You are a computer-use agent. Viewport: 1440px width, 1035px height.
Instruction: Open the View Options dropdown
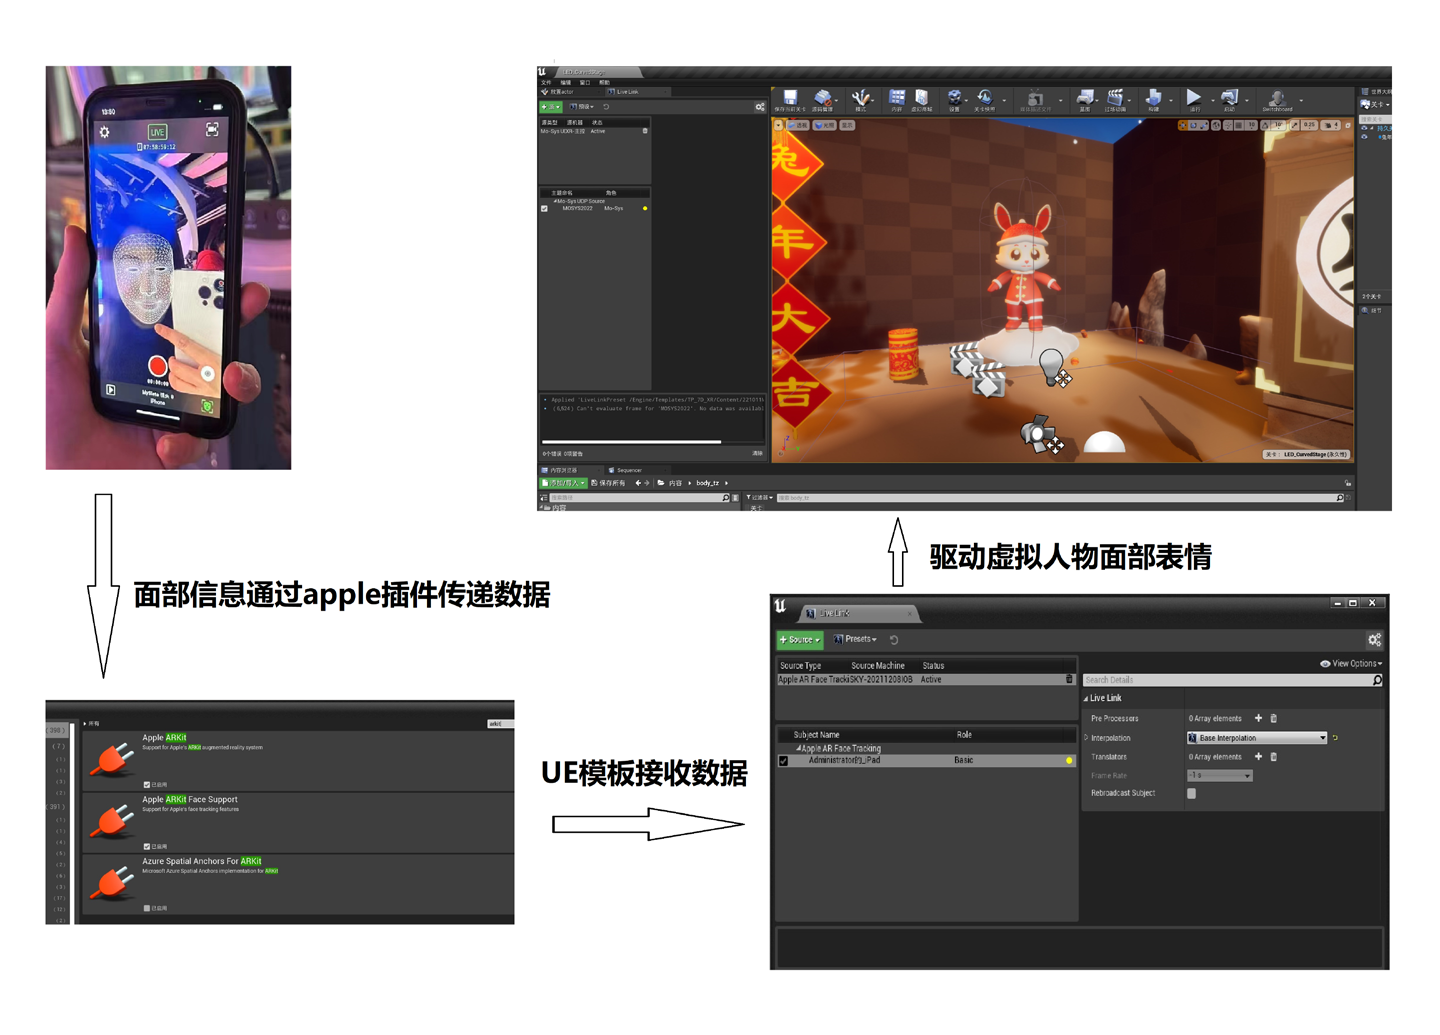pyautogui.click(x=1352, y=664)
